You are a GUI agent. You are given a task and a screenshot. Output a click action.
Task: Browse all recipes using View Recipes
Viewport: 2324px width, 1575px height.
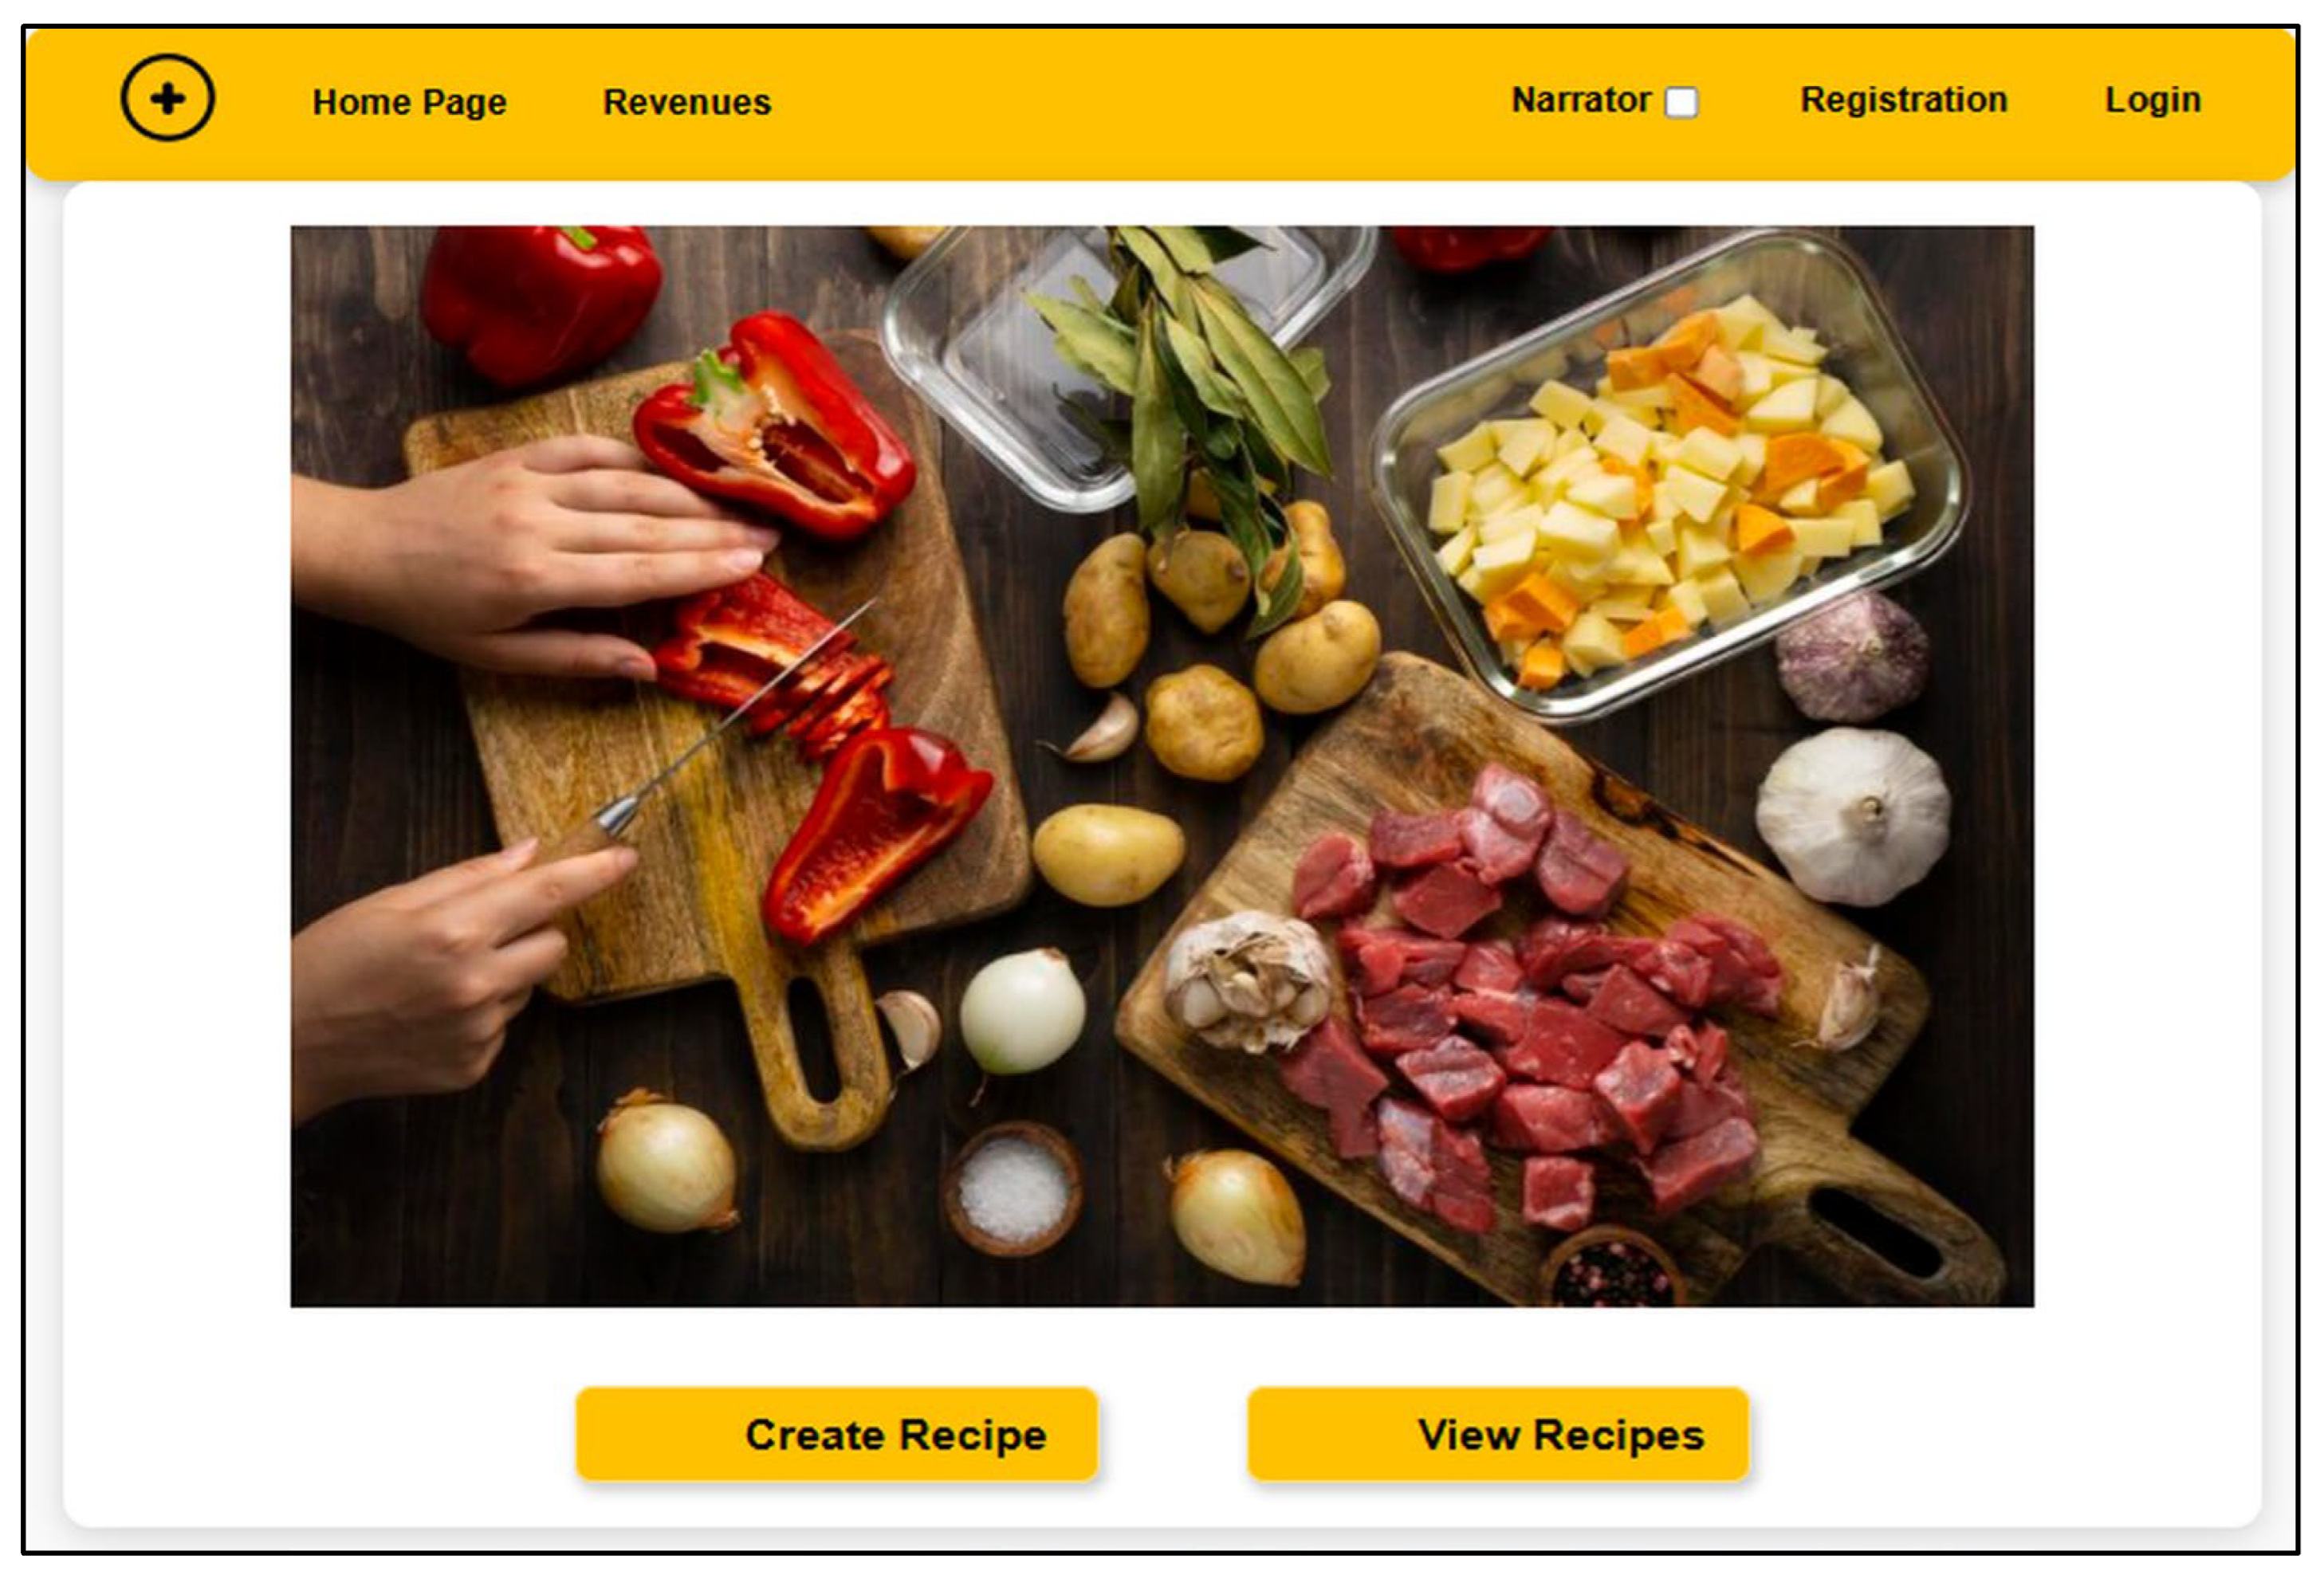[x=1498, y=1434]
